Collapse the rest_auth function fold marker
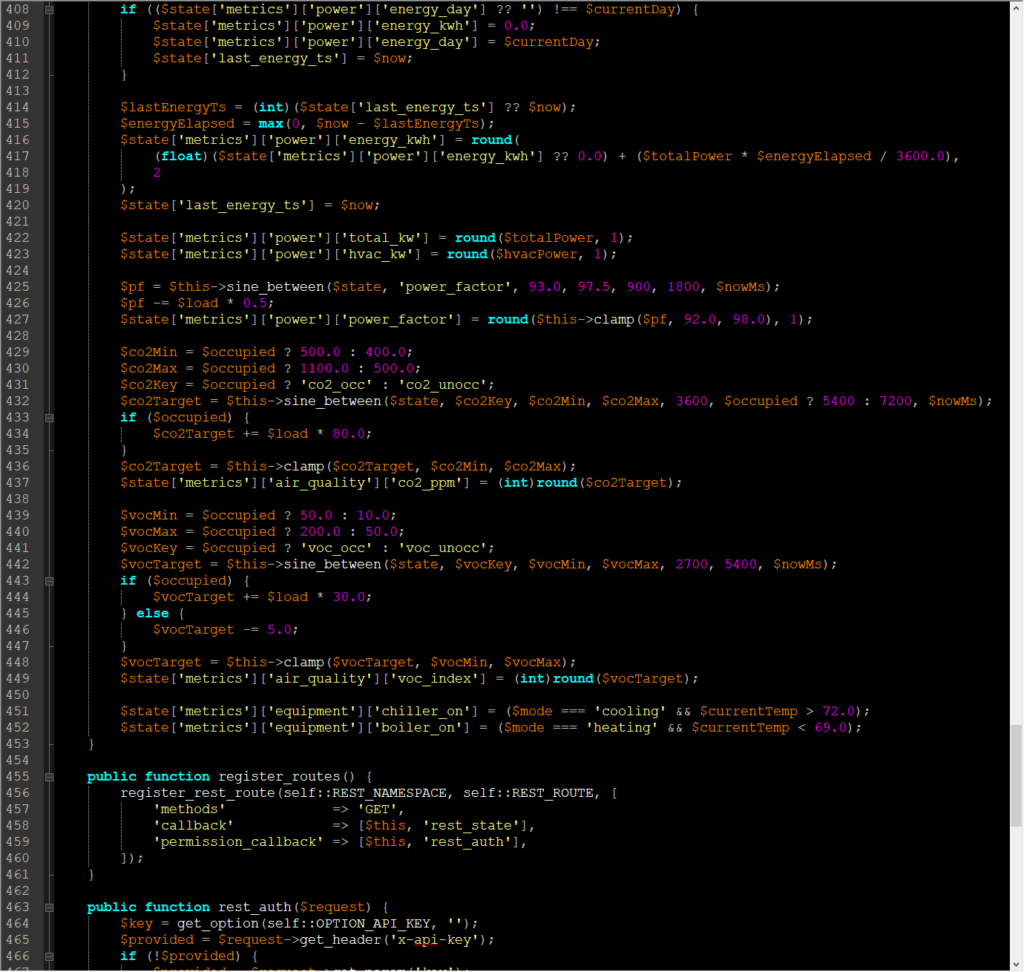The width and height of the screenshot is (1024, 972). click(47, 907)
